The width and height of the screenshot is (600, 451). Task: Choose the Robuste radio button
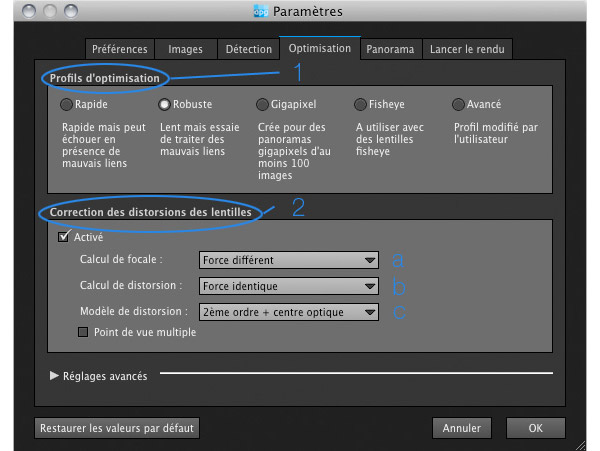click(x=164, y=104)
